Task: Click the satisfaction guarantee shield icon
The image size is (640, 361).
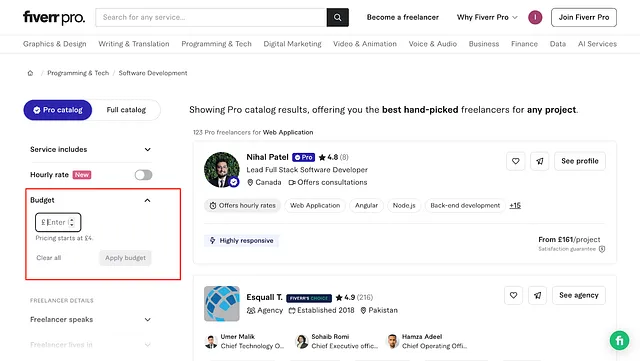Action: [602, 249]
